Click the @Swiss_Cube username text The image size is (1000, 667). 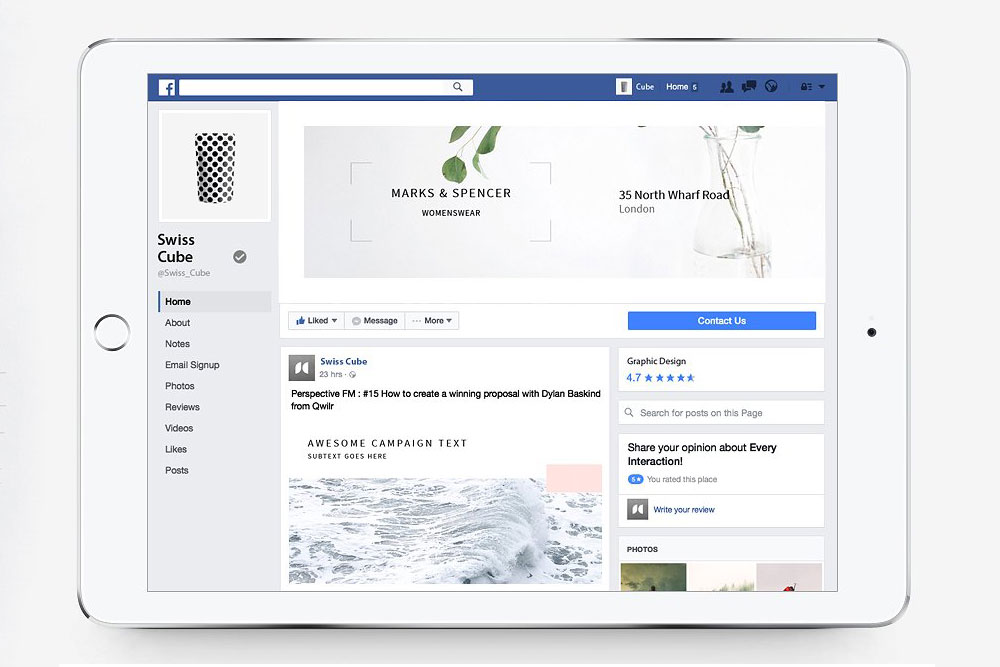click(184, 273)
